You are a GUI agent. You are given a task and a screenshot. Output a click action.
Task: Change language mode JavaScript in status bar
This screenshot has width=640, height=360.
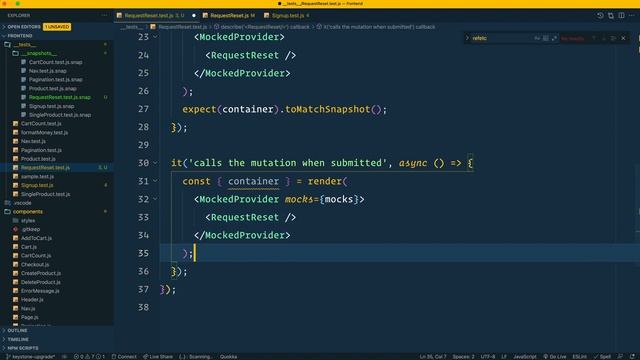(x=525, y=357)
